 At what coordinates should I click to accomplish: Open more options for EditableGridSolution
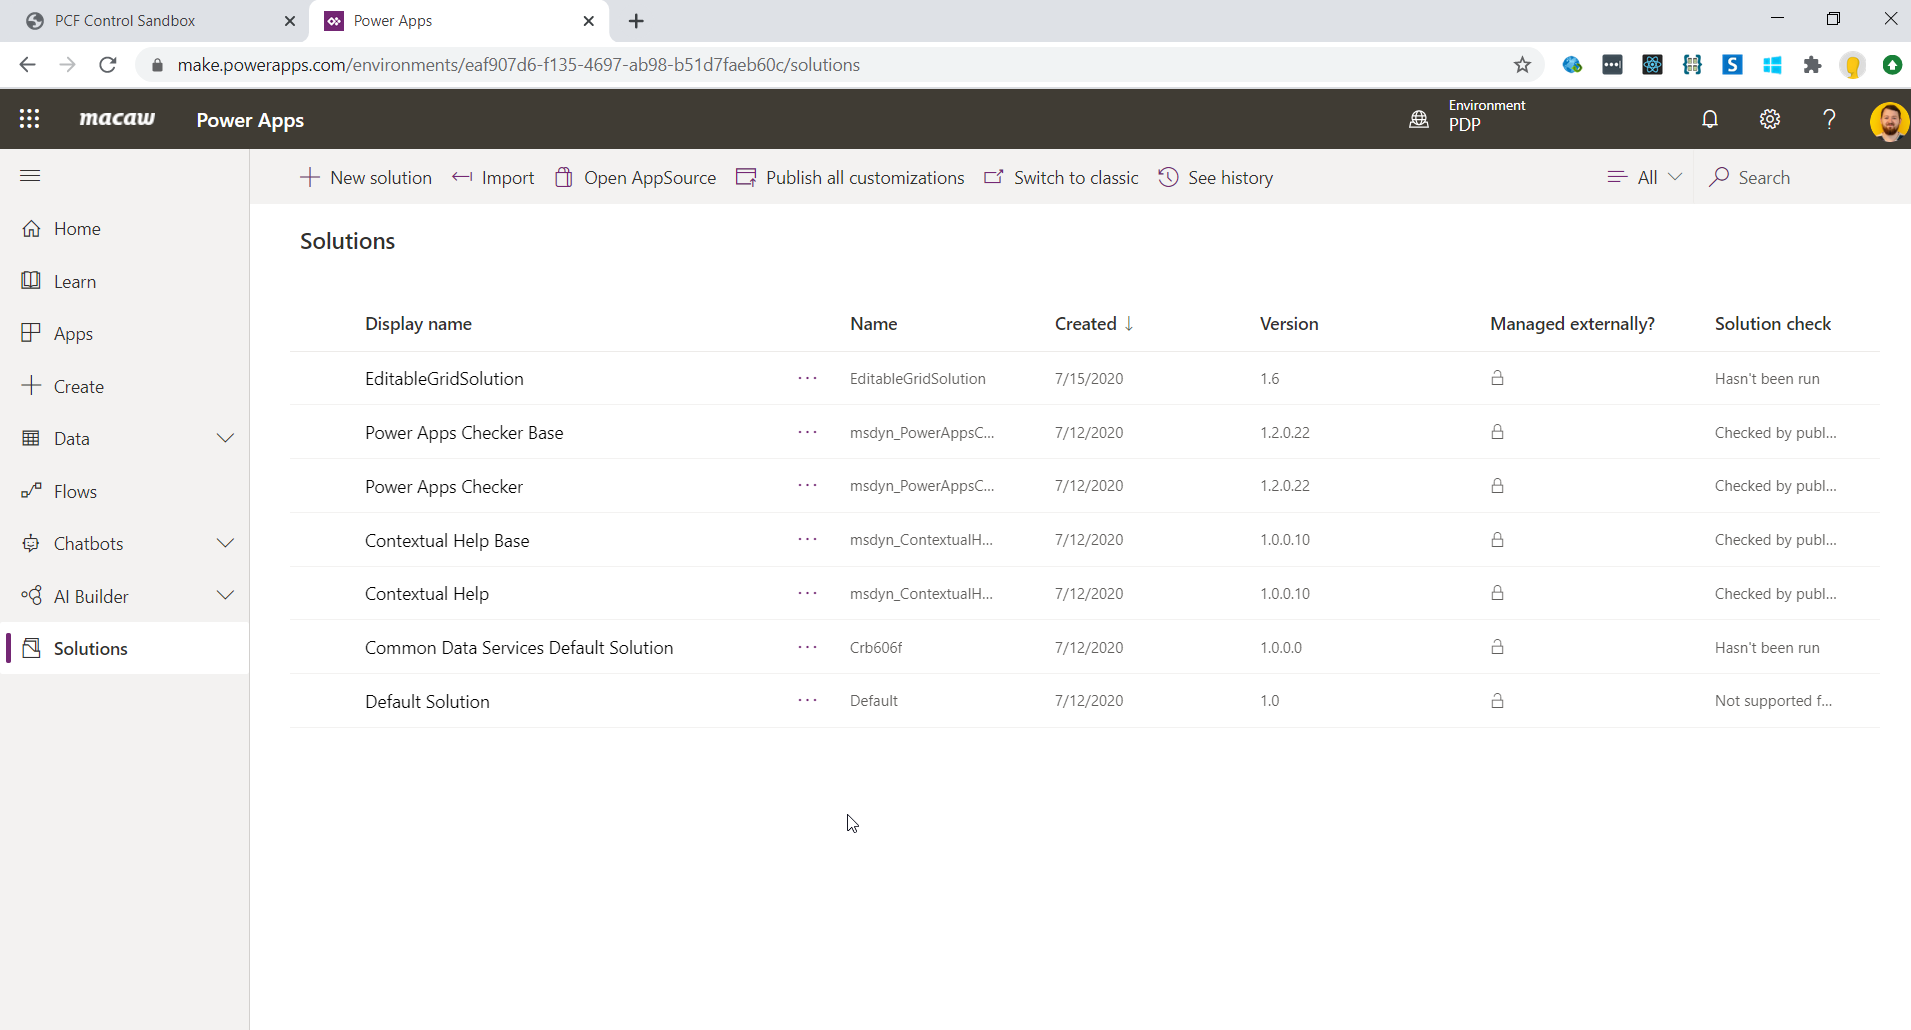tap(808, 378)
